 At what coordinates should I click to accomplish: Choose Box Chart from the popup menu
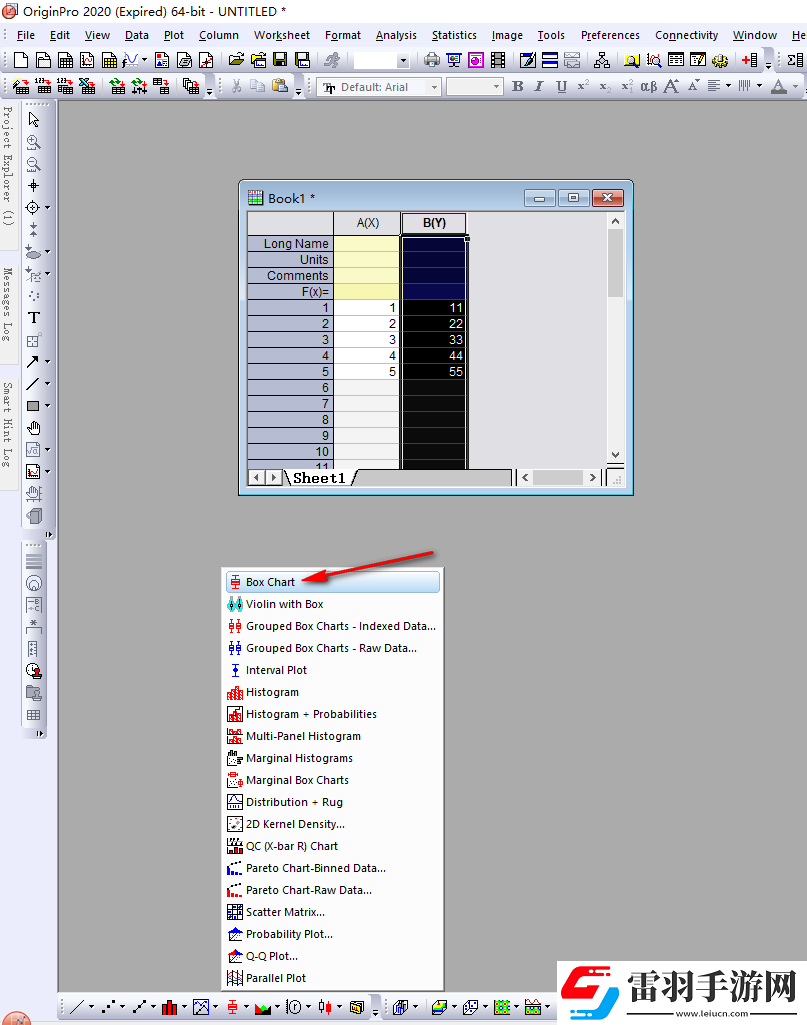point(270,582)
